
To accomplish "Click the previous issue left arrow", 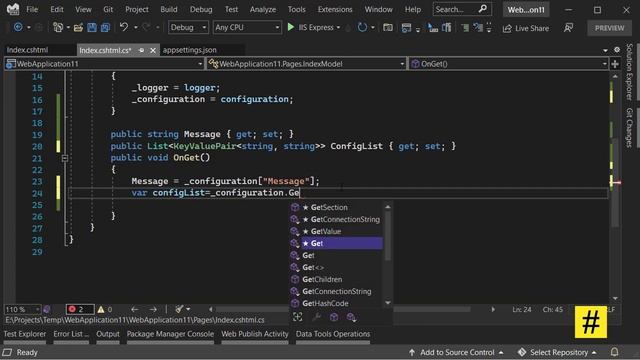I will coord(135,309).
